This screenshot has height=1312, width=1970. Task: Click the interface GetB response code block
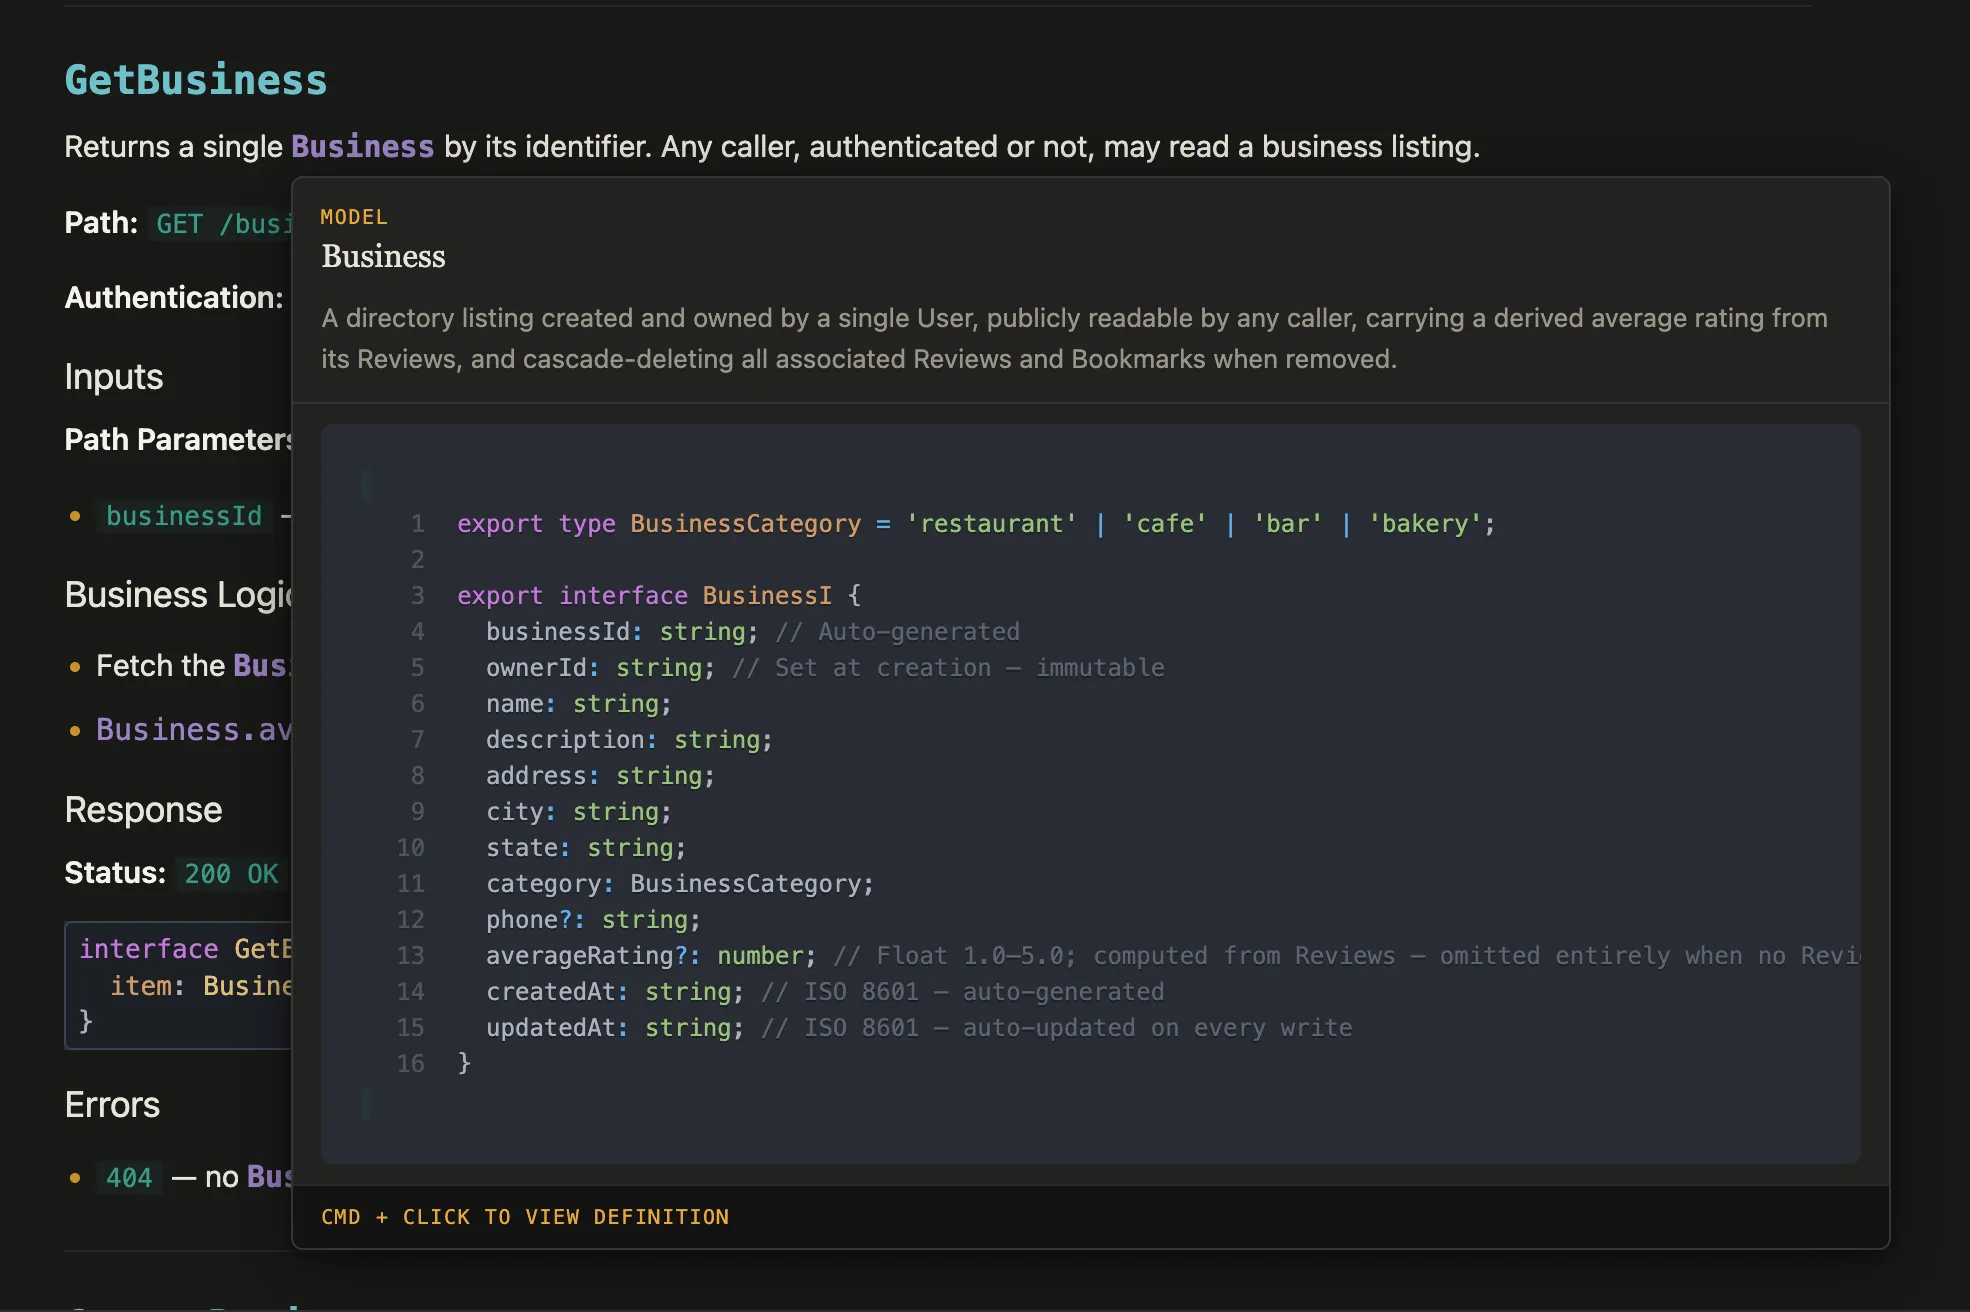click(178, 985)
